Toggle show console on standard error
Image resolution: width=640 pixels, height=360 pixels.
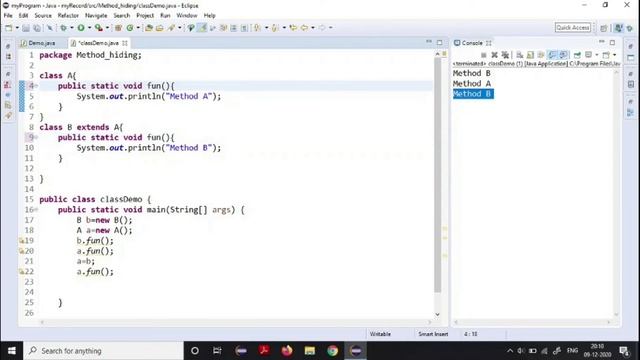coord(563,55)
